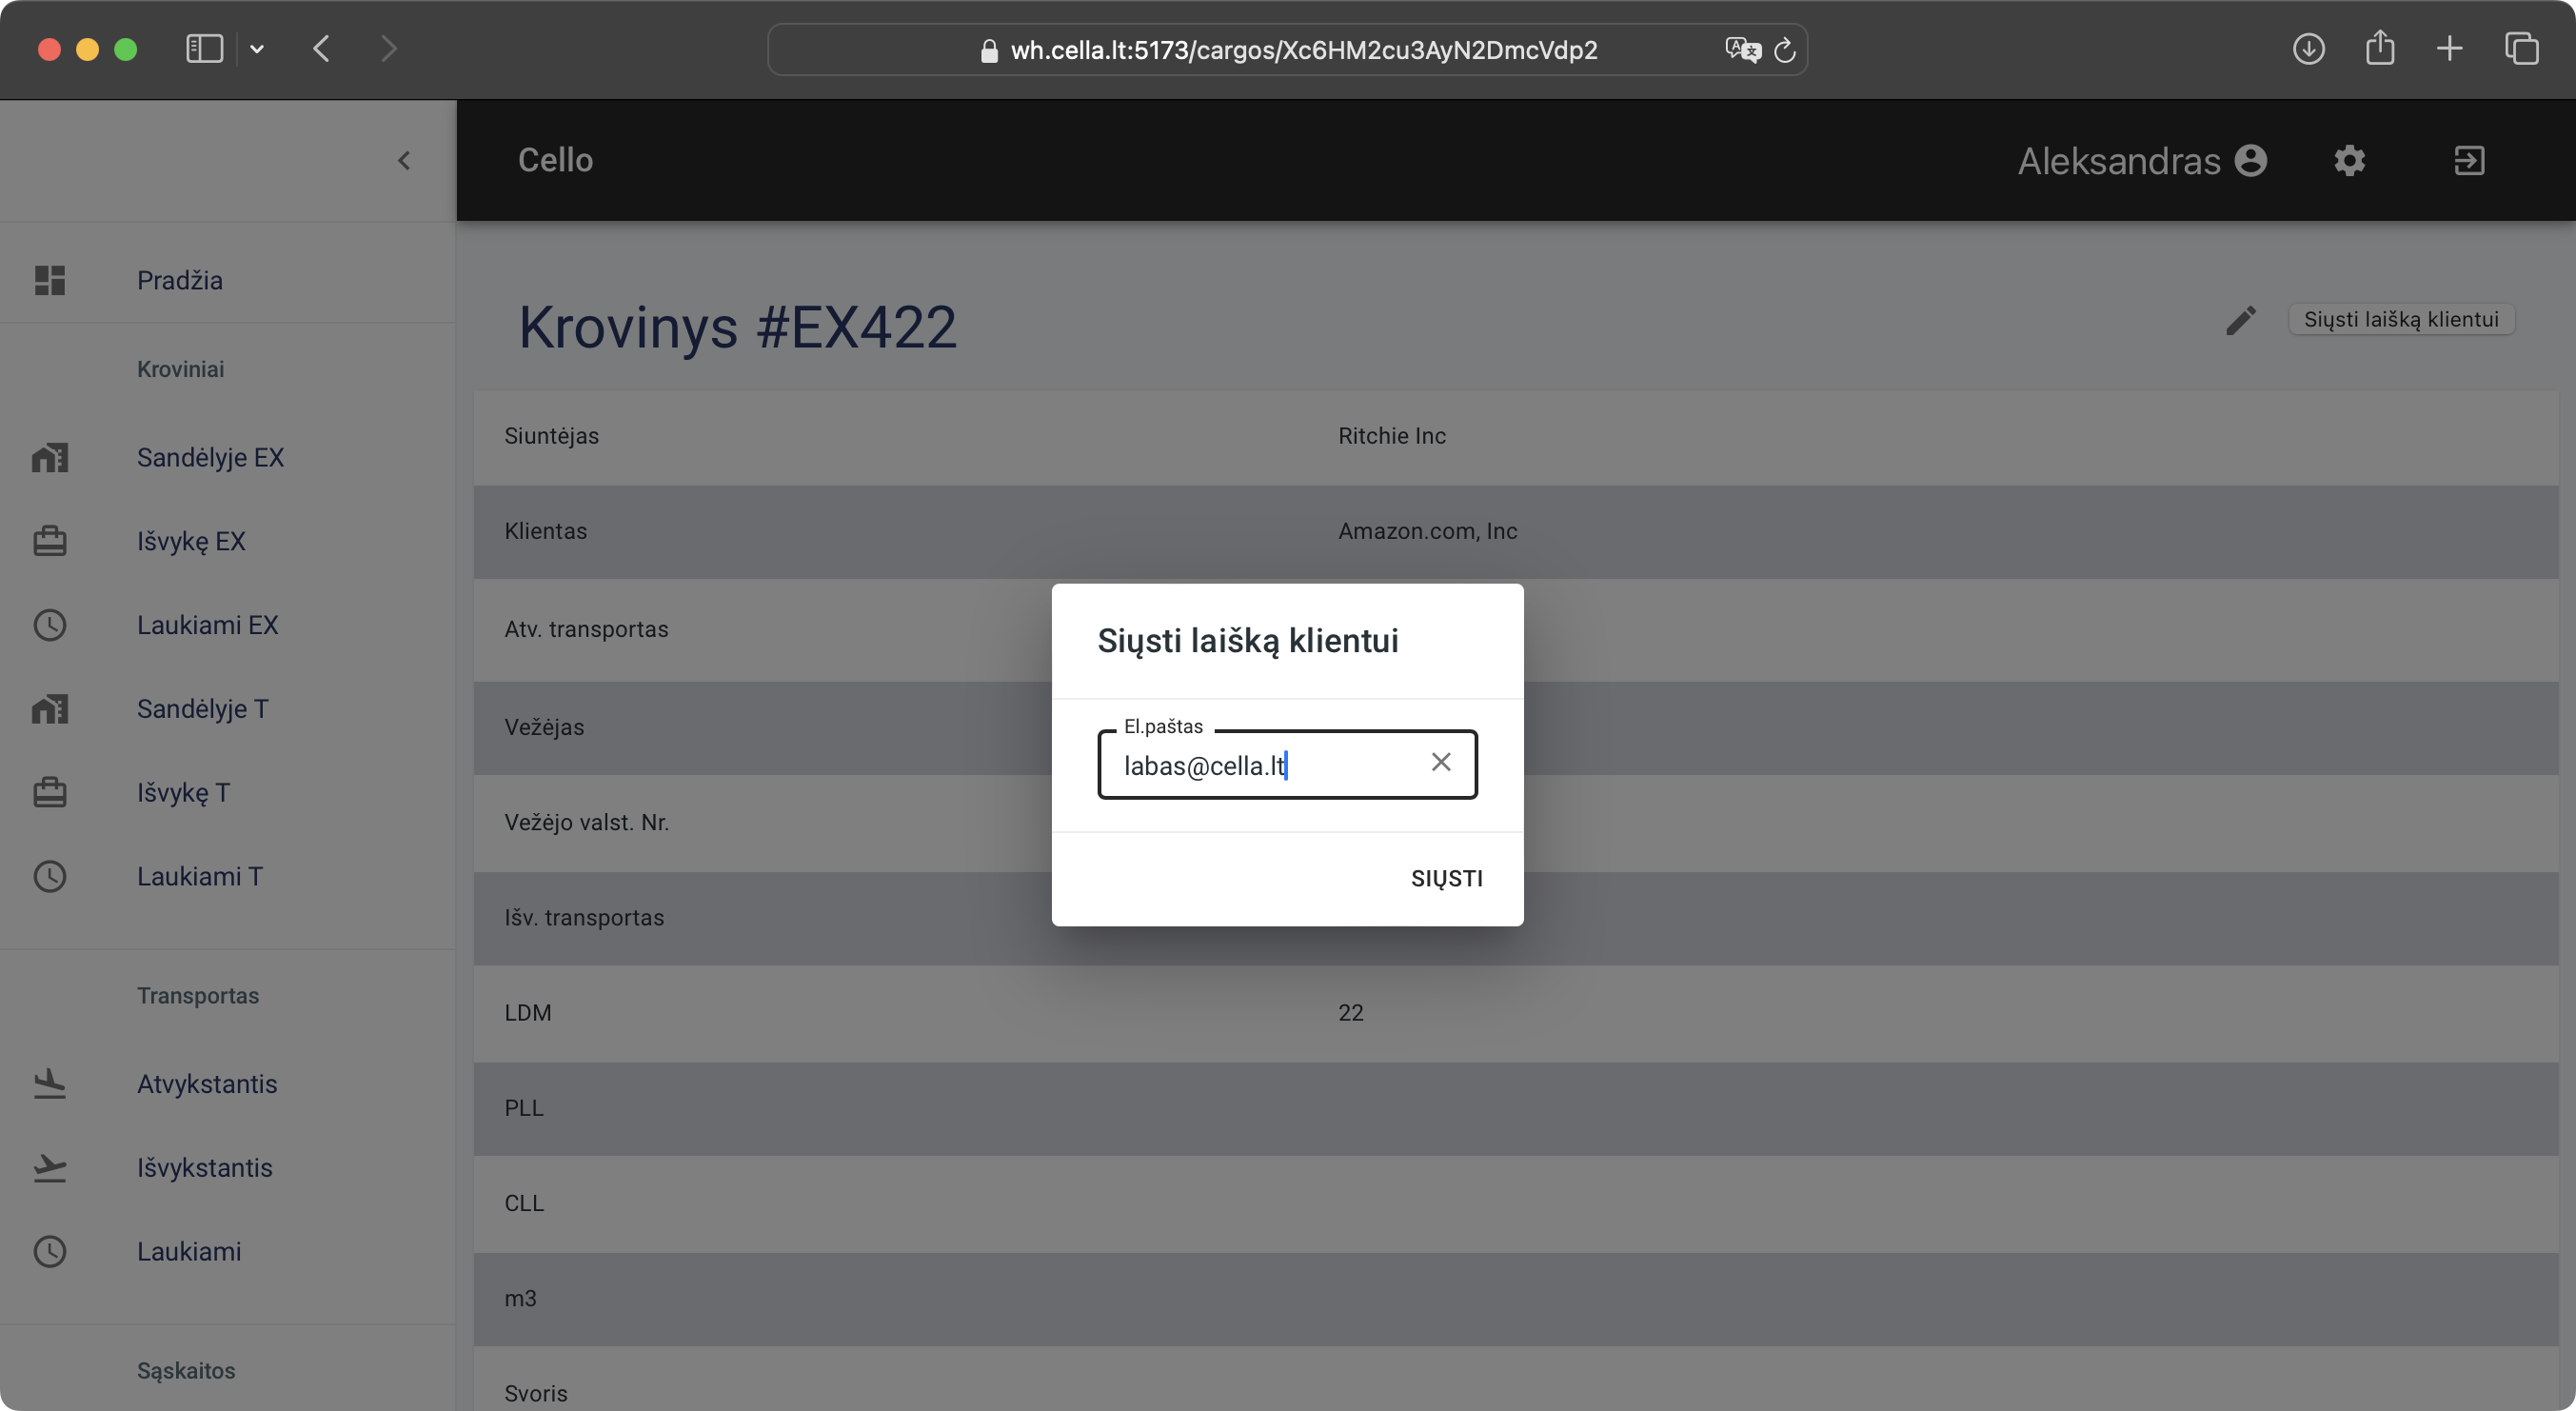
Task: Click the Atv. transportas row label
Action: pyautogui.click(x=586, y=629)
